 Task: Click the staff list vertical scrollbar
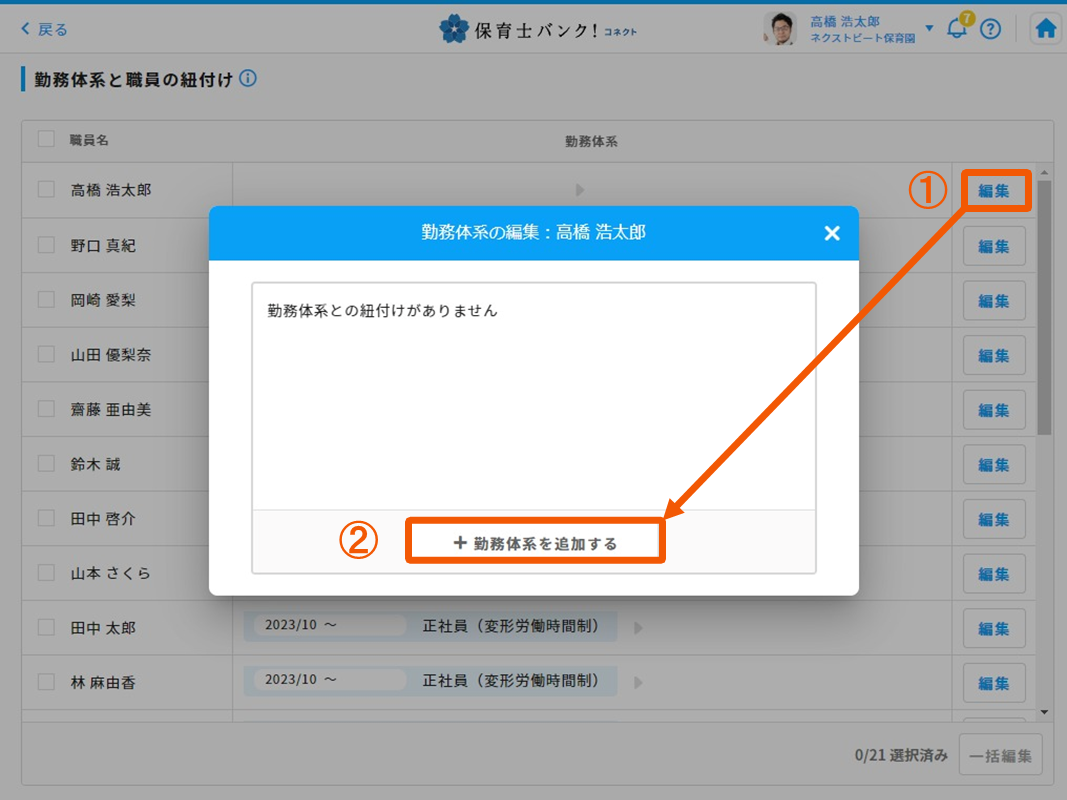click(1044, 300)
